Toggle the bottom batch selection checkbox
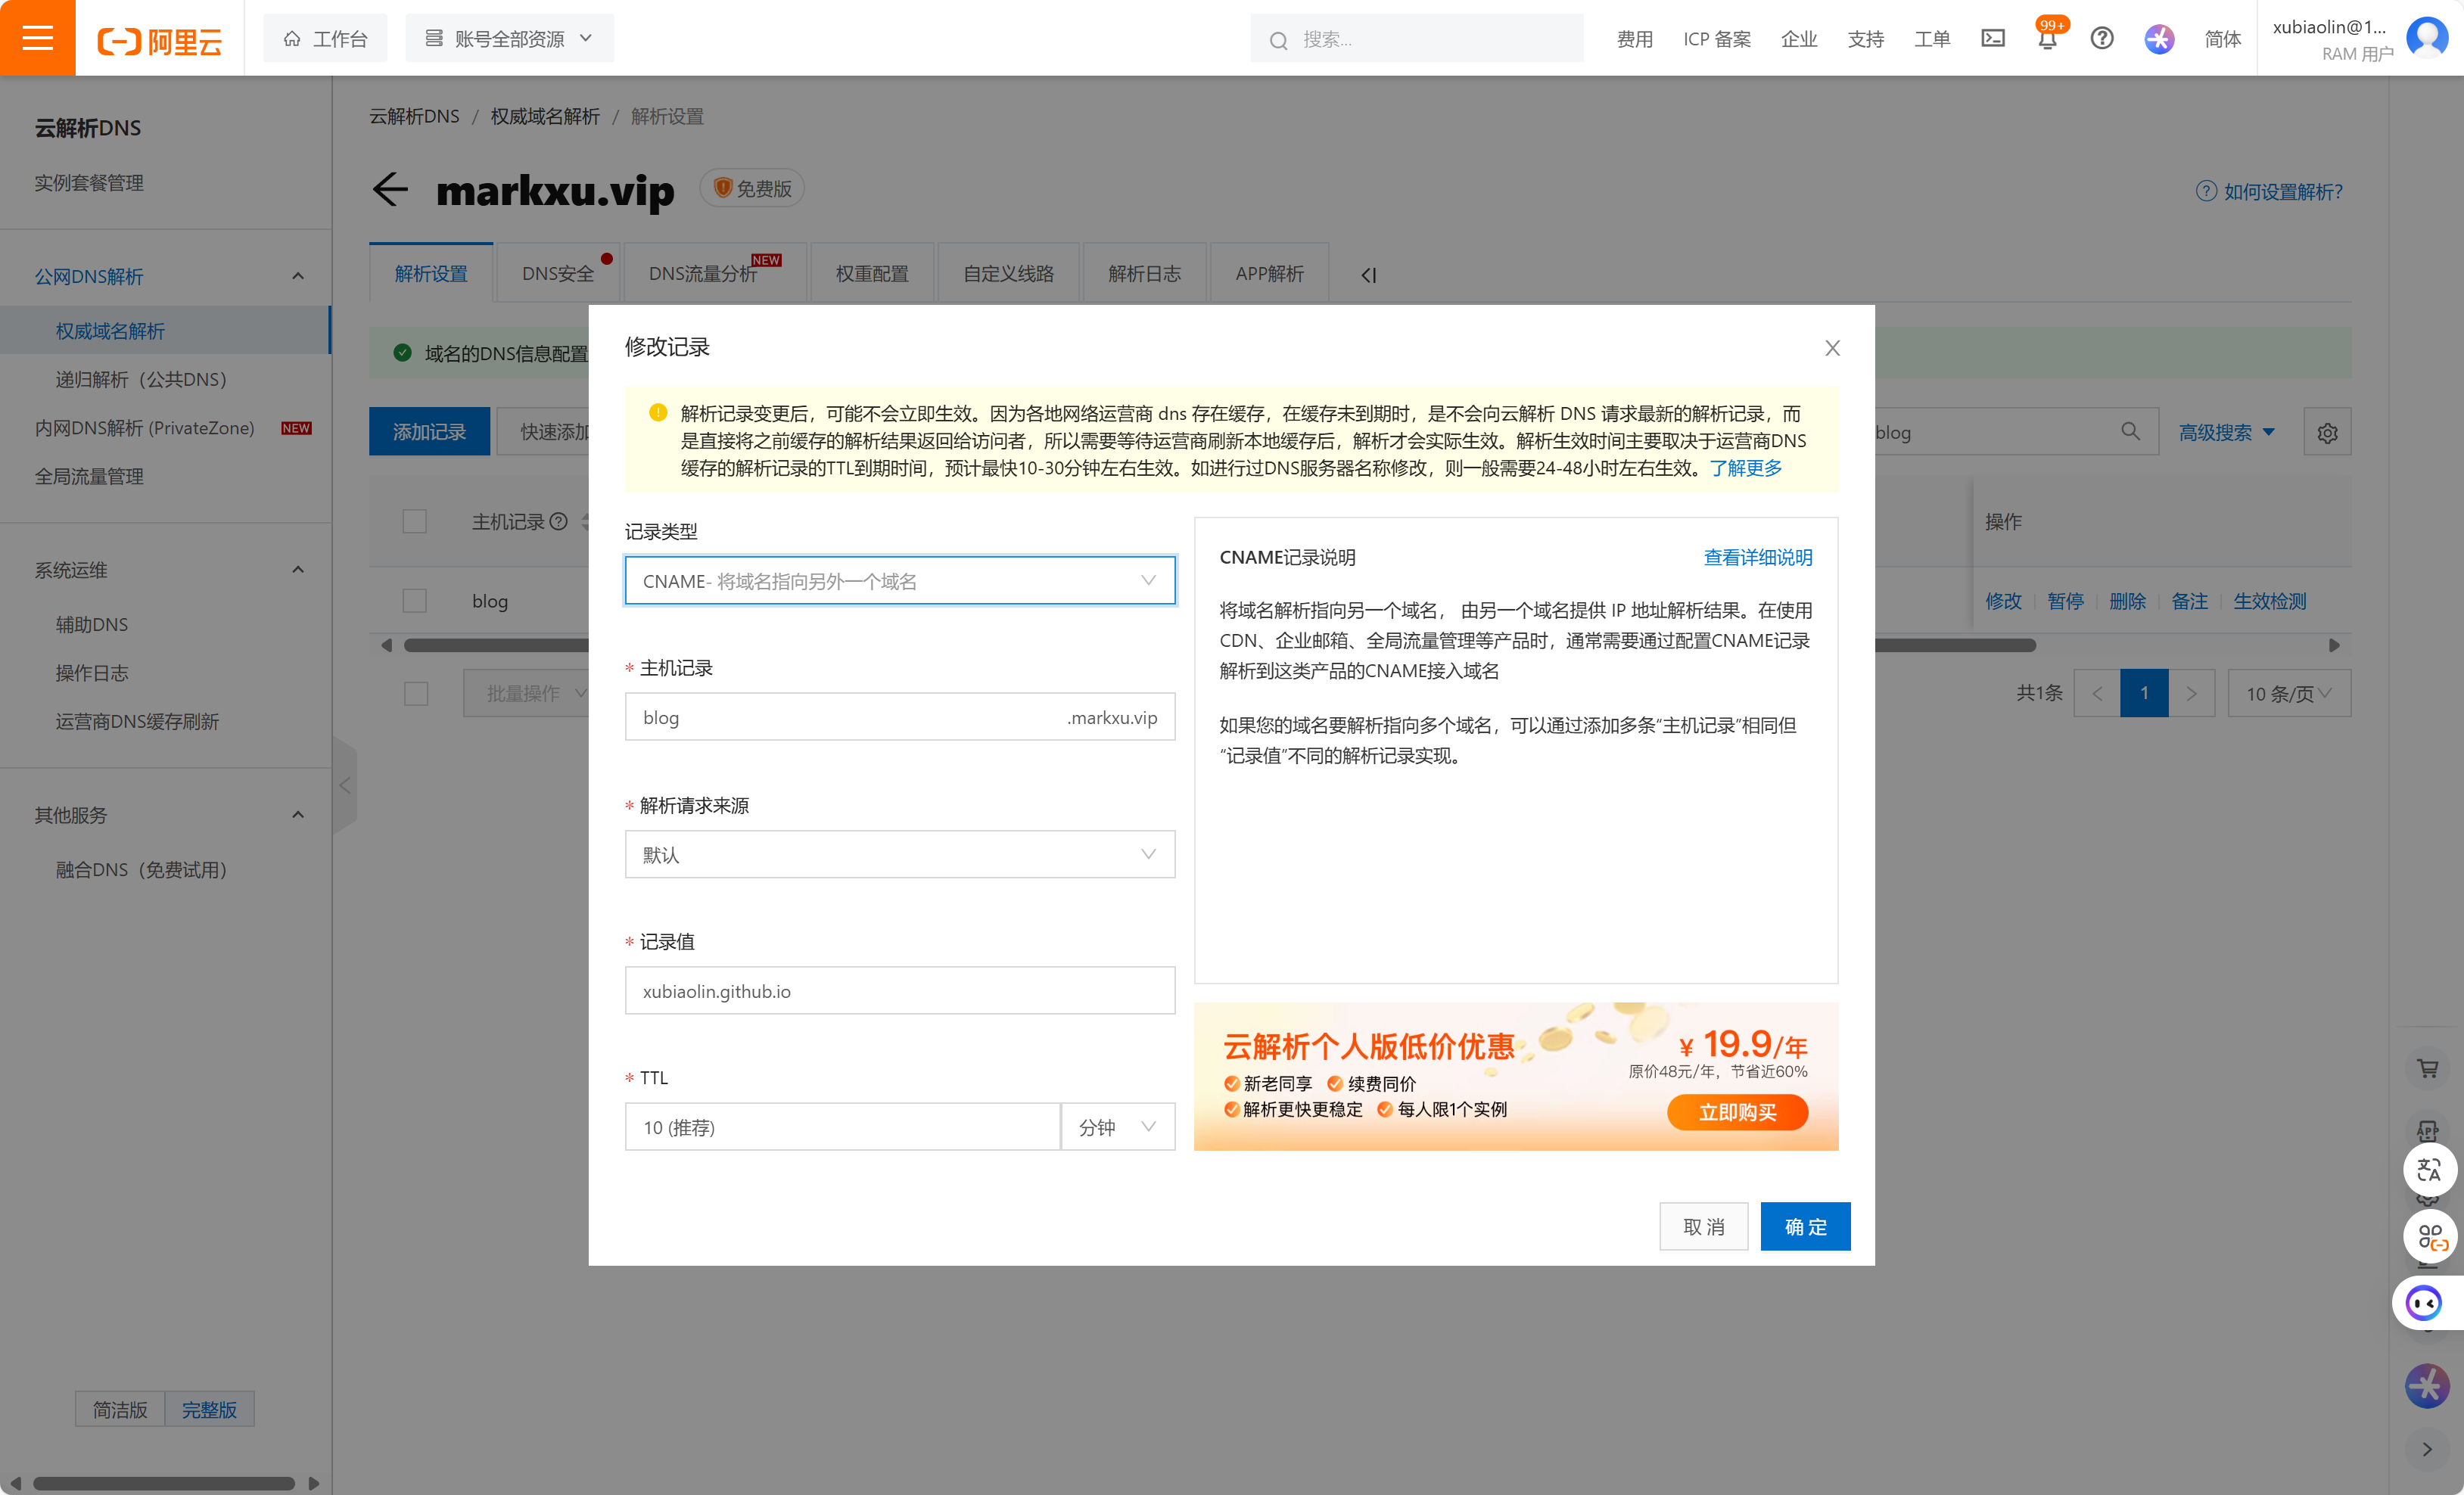 tap(416, 693)
